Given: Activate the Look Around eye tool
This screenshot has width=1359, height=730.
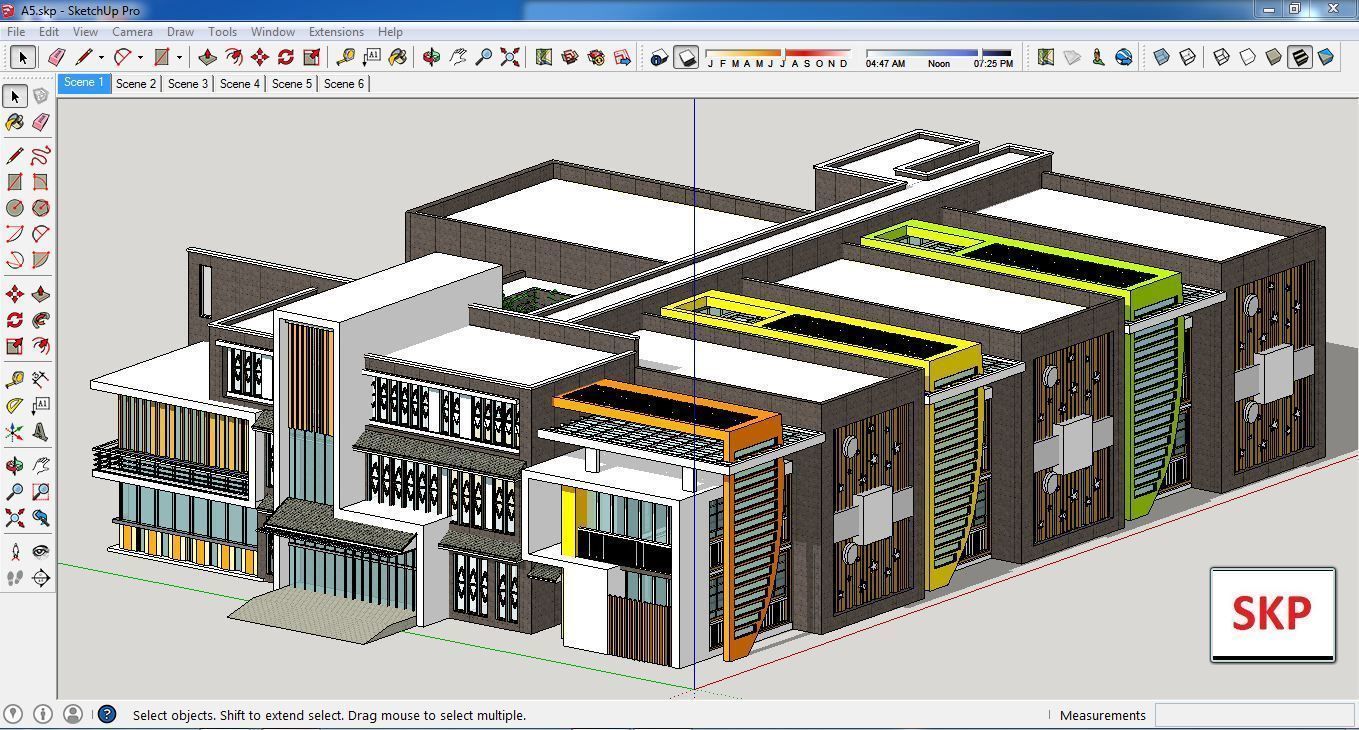Looking at the screenshot, I should point(40,552).
